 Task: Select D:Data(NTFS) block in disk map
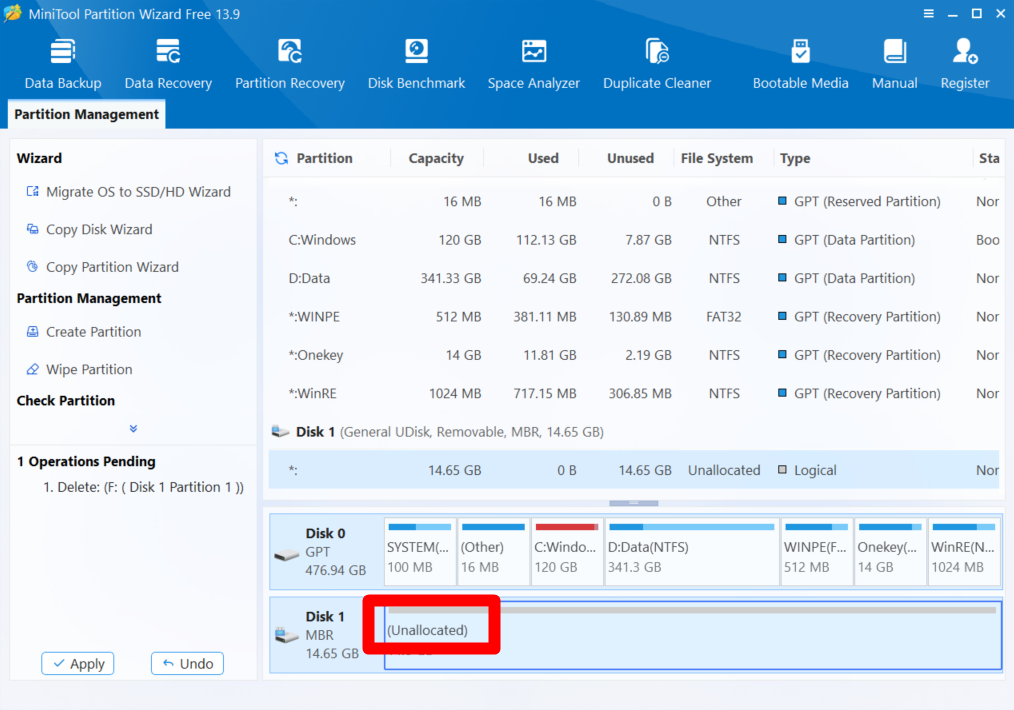692,552
